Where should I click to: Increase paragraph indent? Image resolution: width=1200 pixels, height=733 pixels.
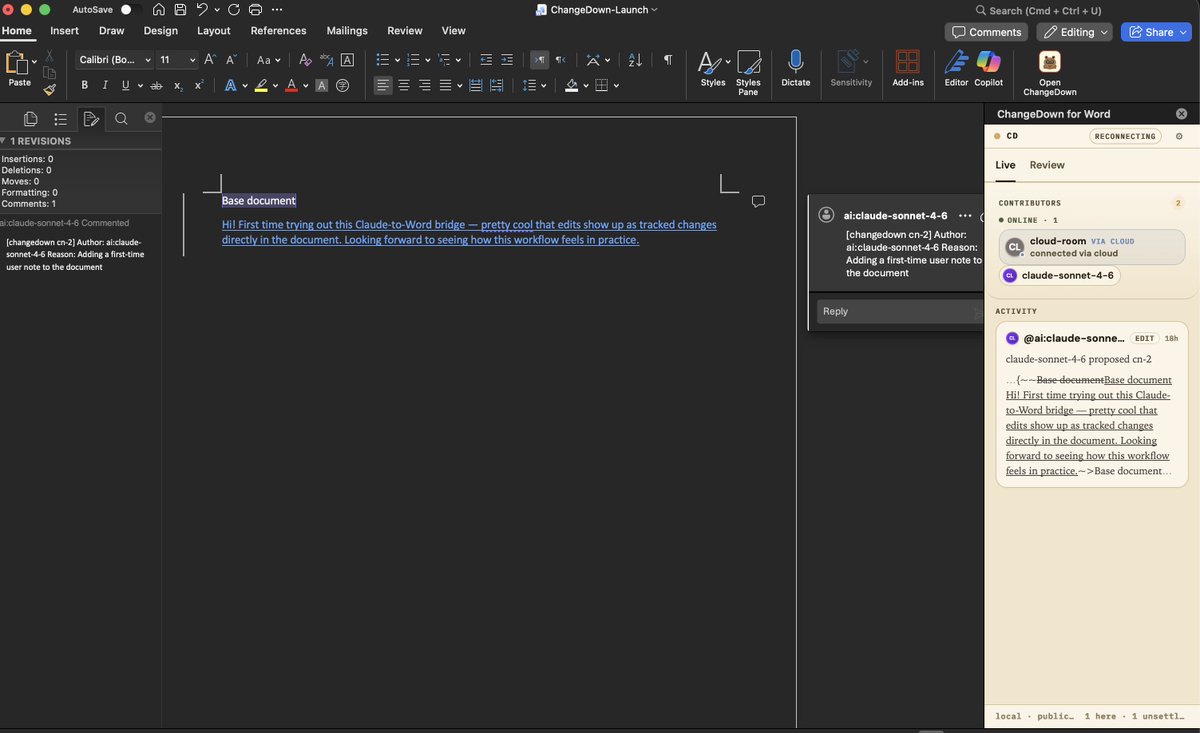[x=507, y=60]
